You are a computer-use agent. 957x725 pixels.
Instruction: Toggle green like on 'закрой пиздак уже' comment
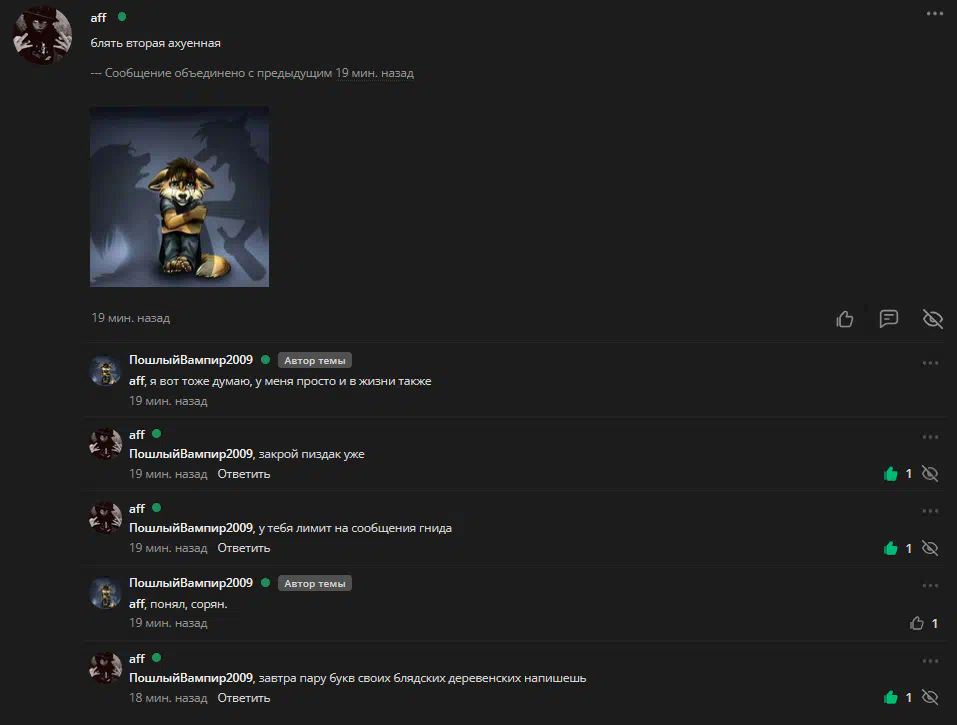(x=891, y=474)
